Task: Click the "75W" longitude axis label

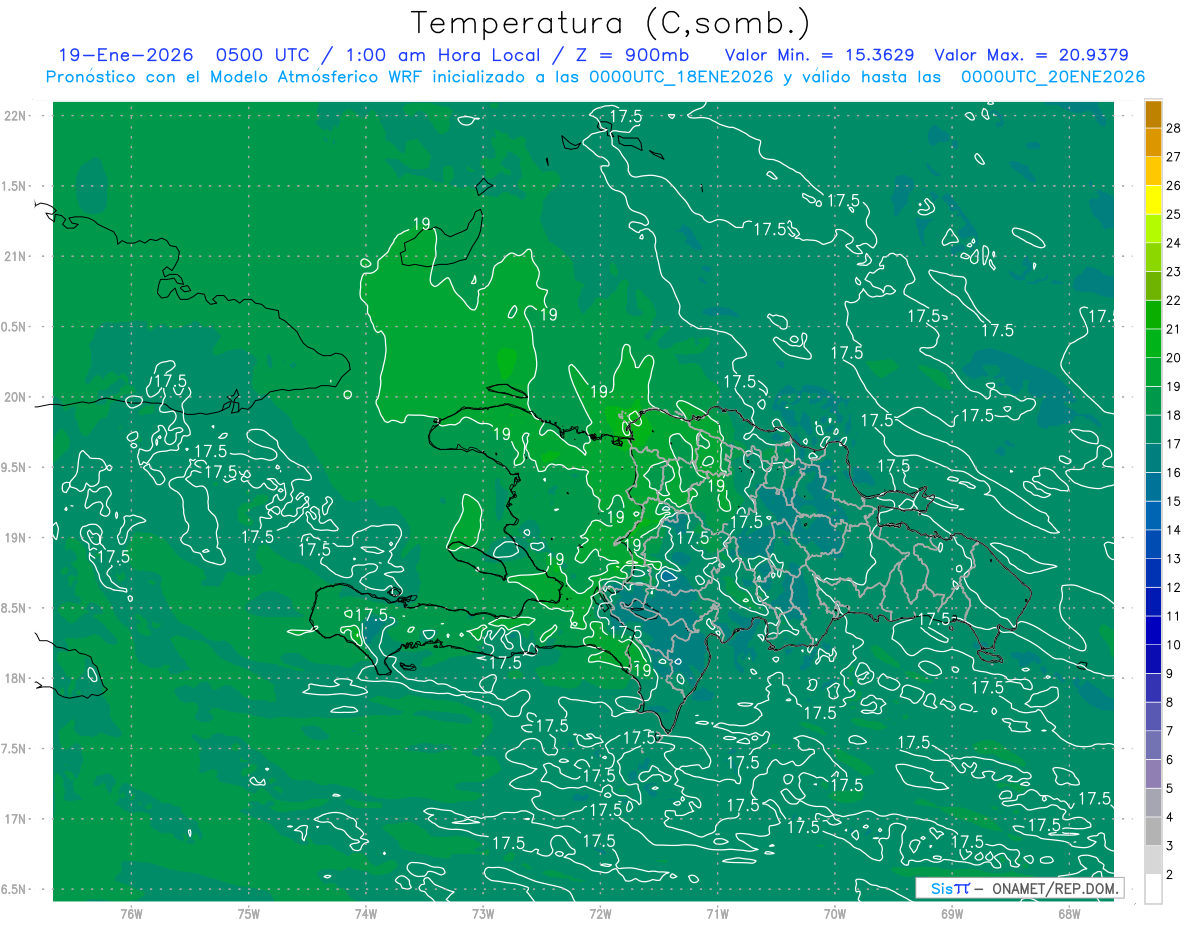Action: coord(249,913)
